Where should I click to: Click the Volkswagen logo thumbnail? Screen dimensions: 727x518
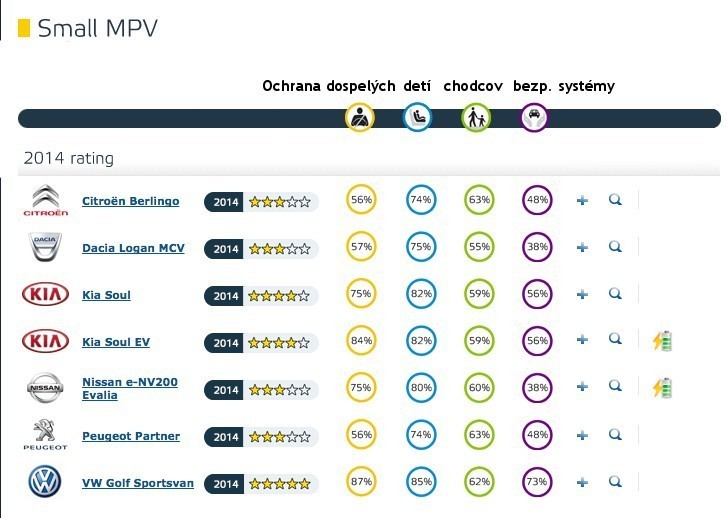pyautogui.click(x=45, y=483)
